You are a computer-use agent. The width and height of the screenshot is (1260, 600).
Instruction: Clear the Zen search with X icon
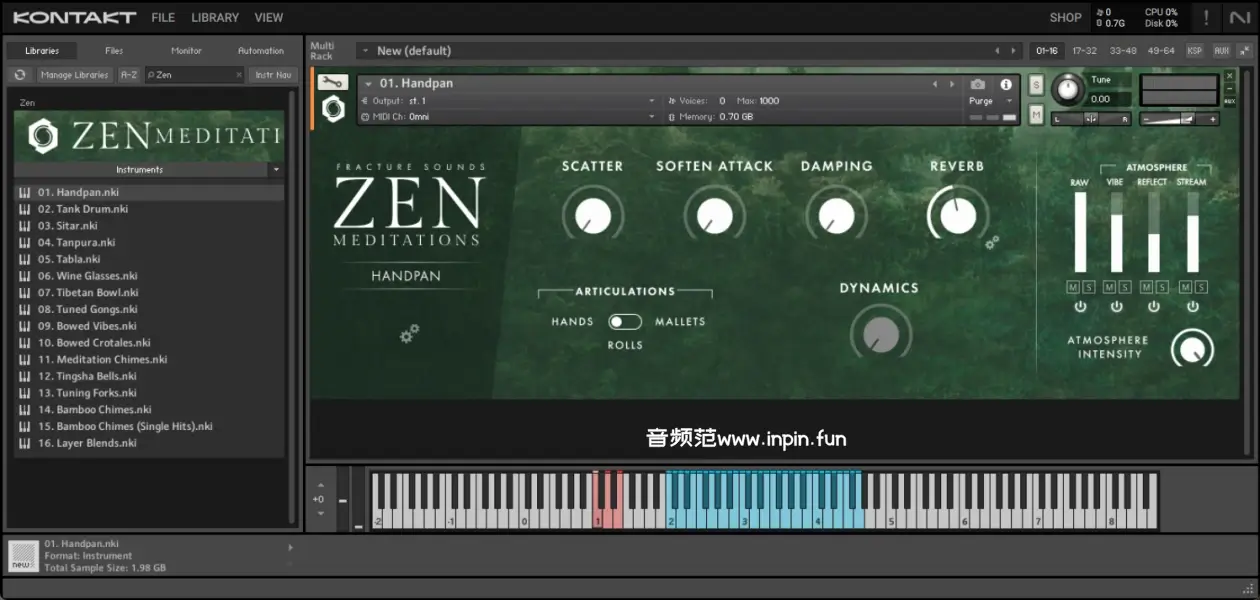point(239,75)
